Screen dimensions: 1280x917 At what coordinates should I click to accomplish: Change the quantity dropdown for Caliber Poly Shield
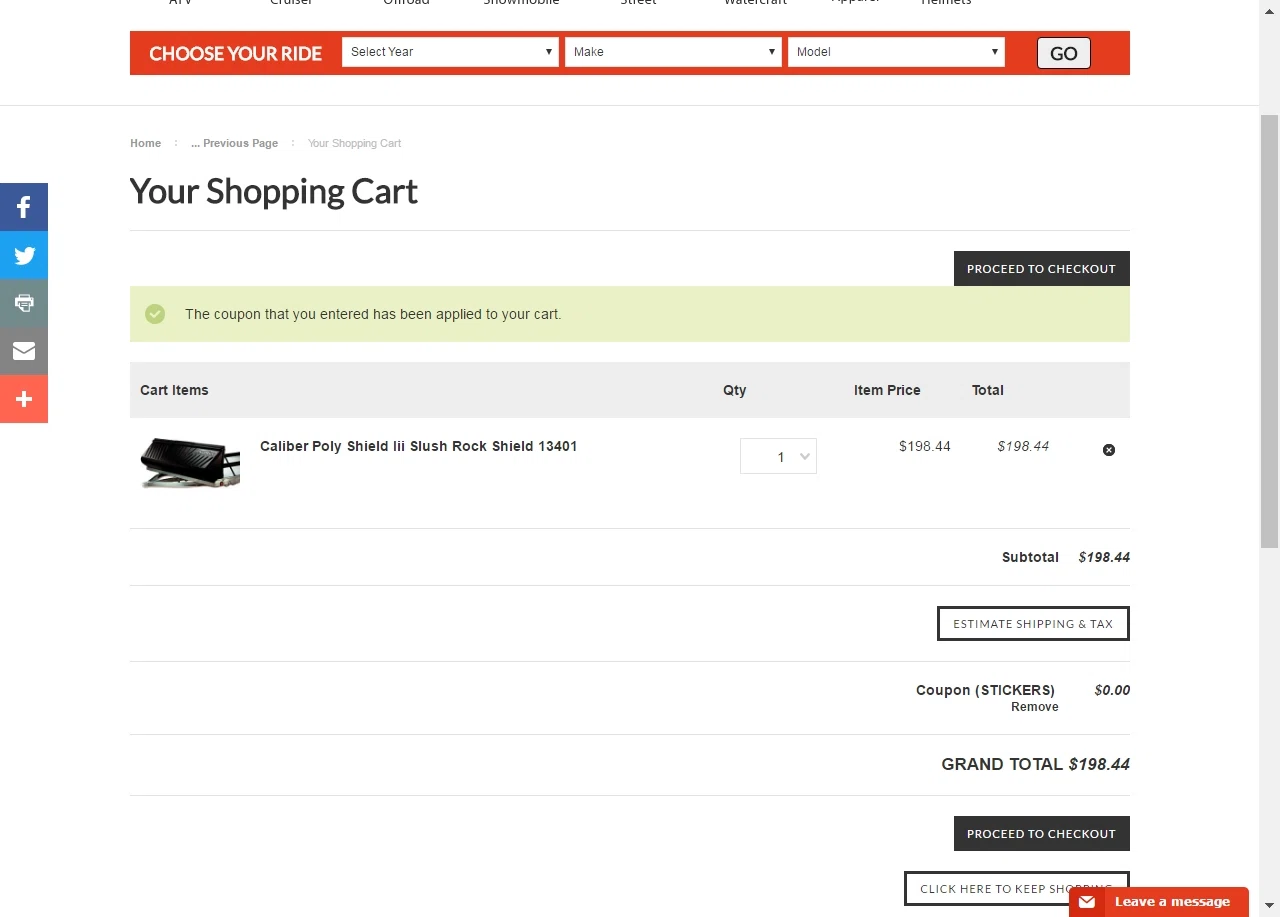(778, 456)
